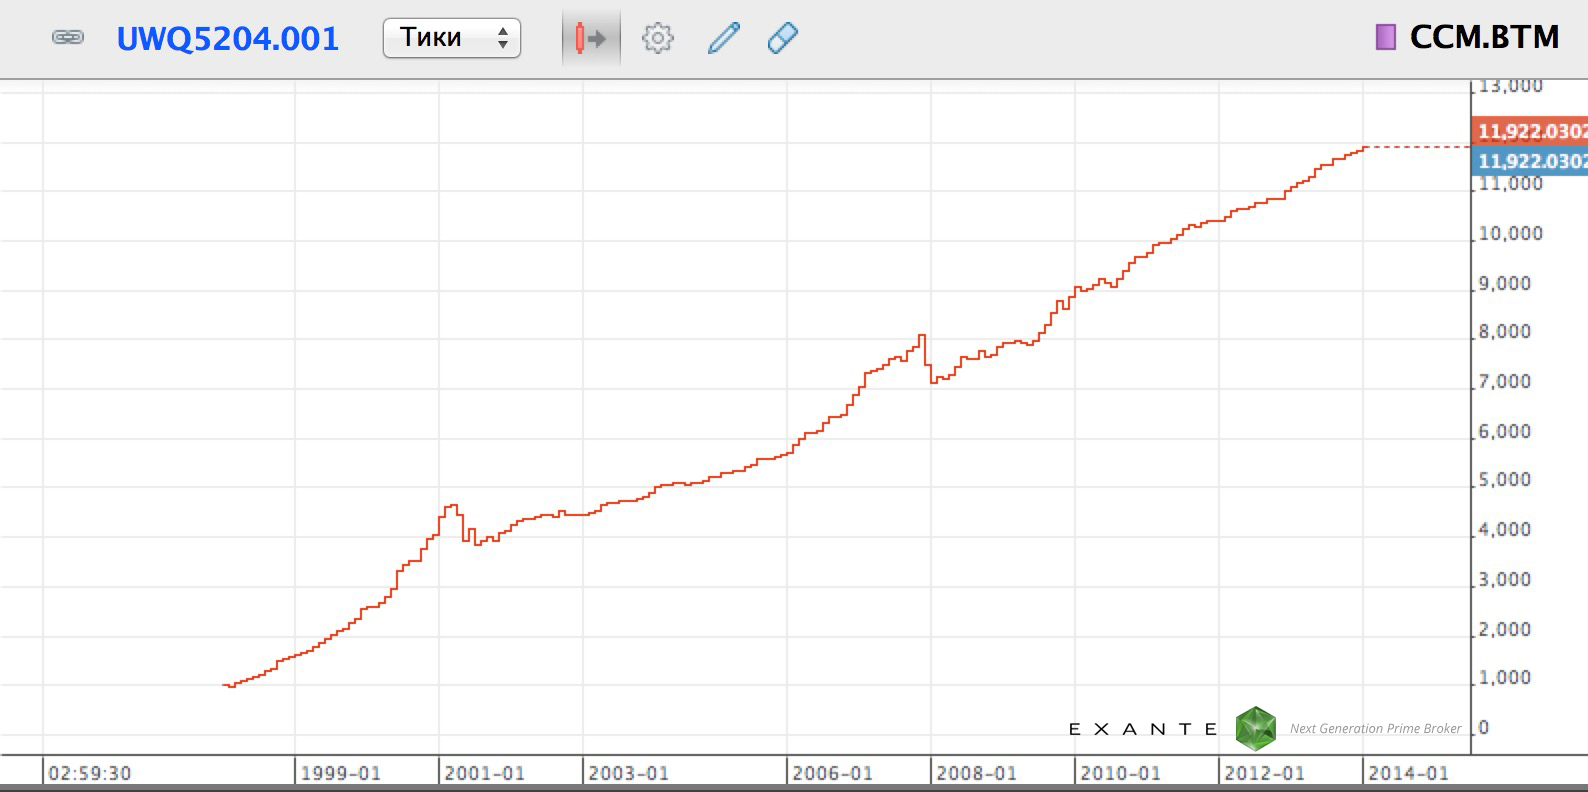Select the eraser tool
1588x792 pixels.
tap(782, 39)
